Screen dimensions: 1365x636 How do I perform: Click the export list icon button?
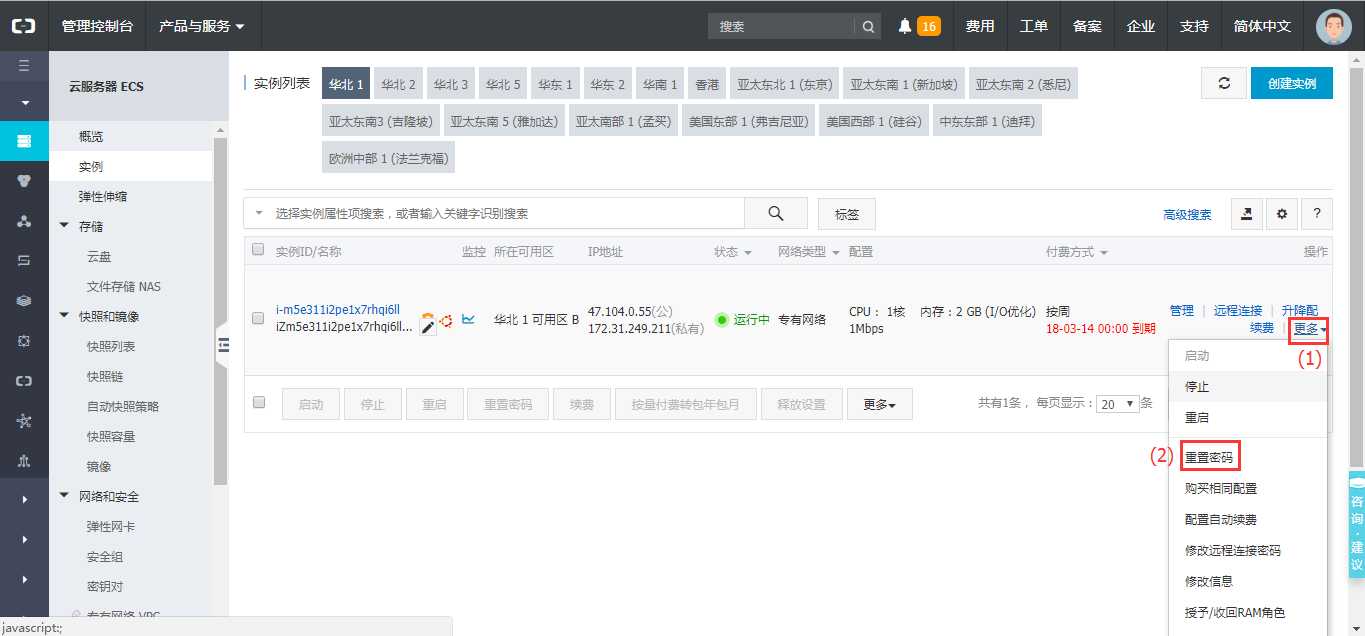click(1246, 213)
